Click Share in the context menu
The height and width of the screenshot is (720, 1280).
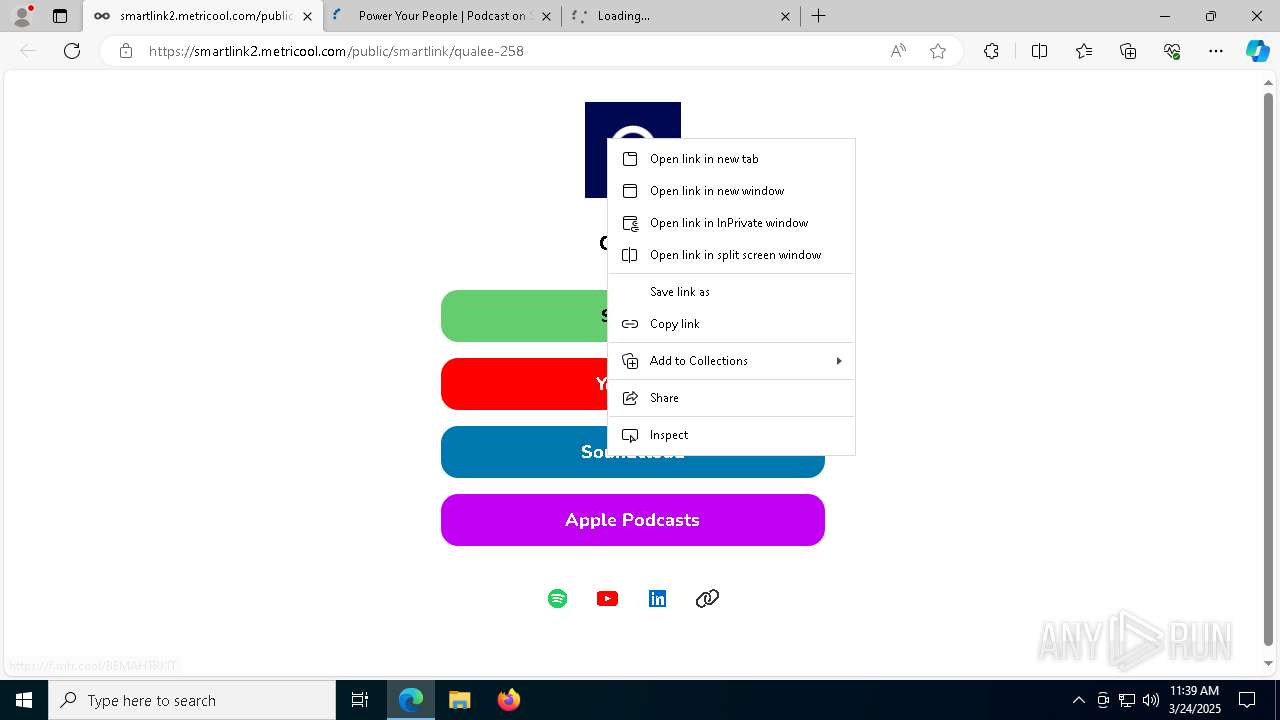[731, 398]
